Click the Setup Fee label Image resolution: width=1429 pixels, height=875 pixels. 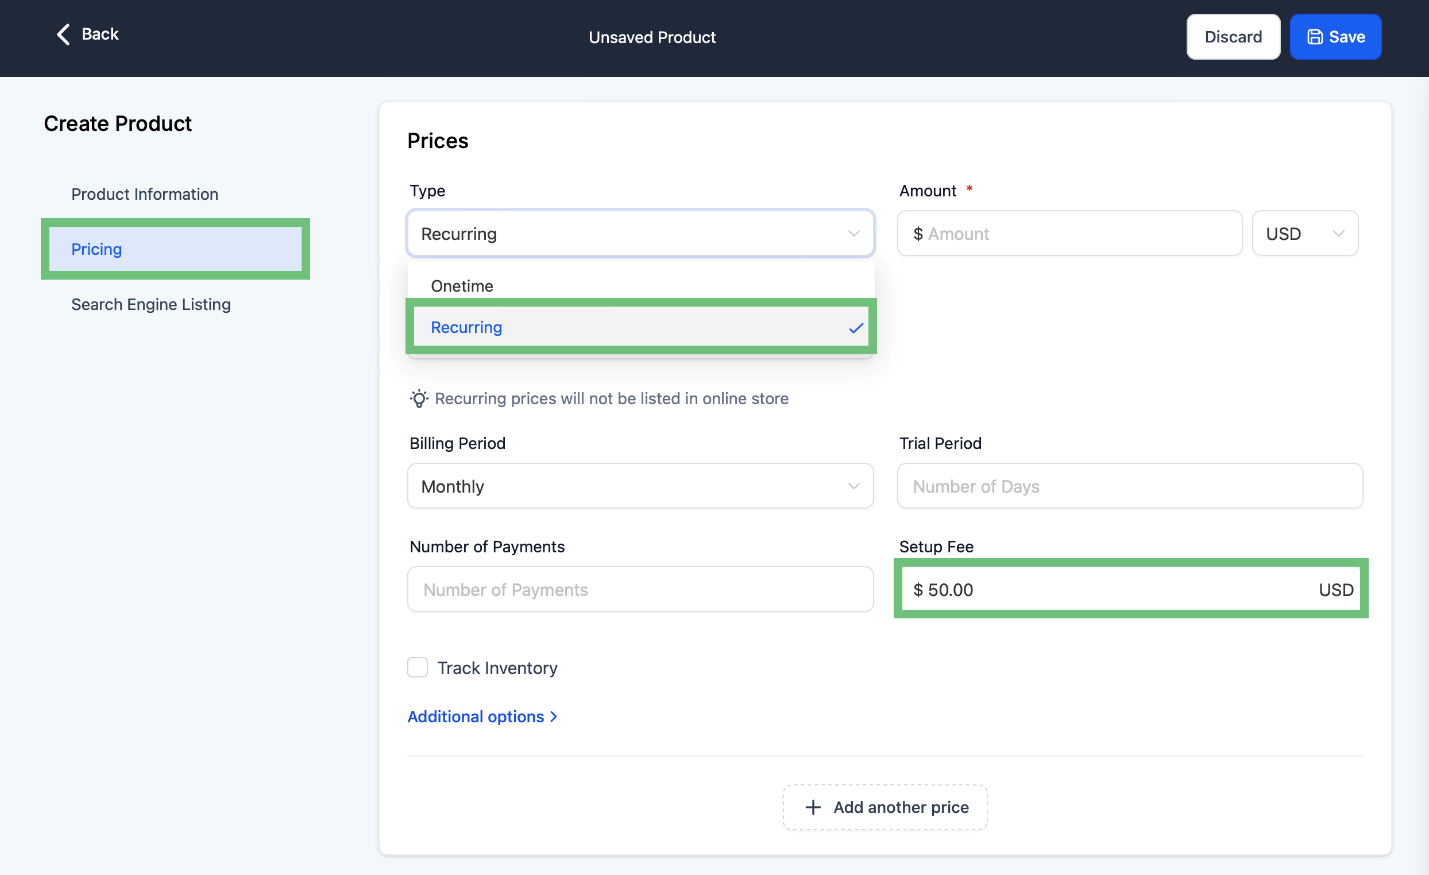[x=936, y=547]
